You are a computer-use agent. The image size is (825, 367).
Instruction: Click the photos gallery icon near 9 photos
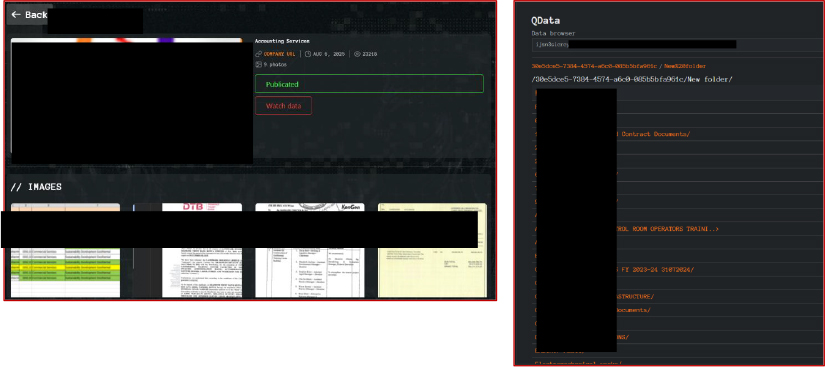click(258, 64)
